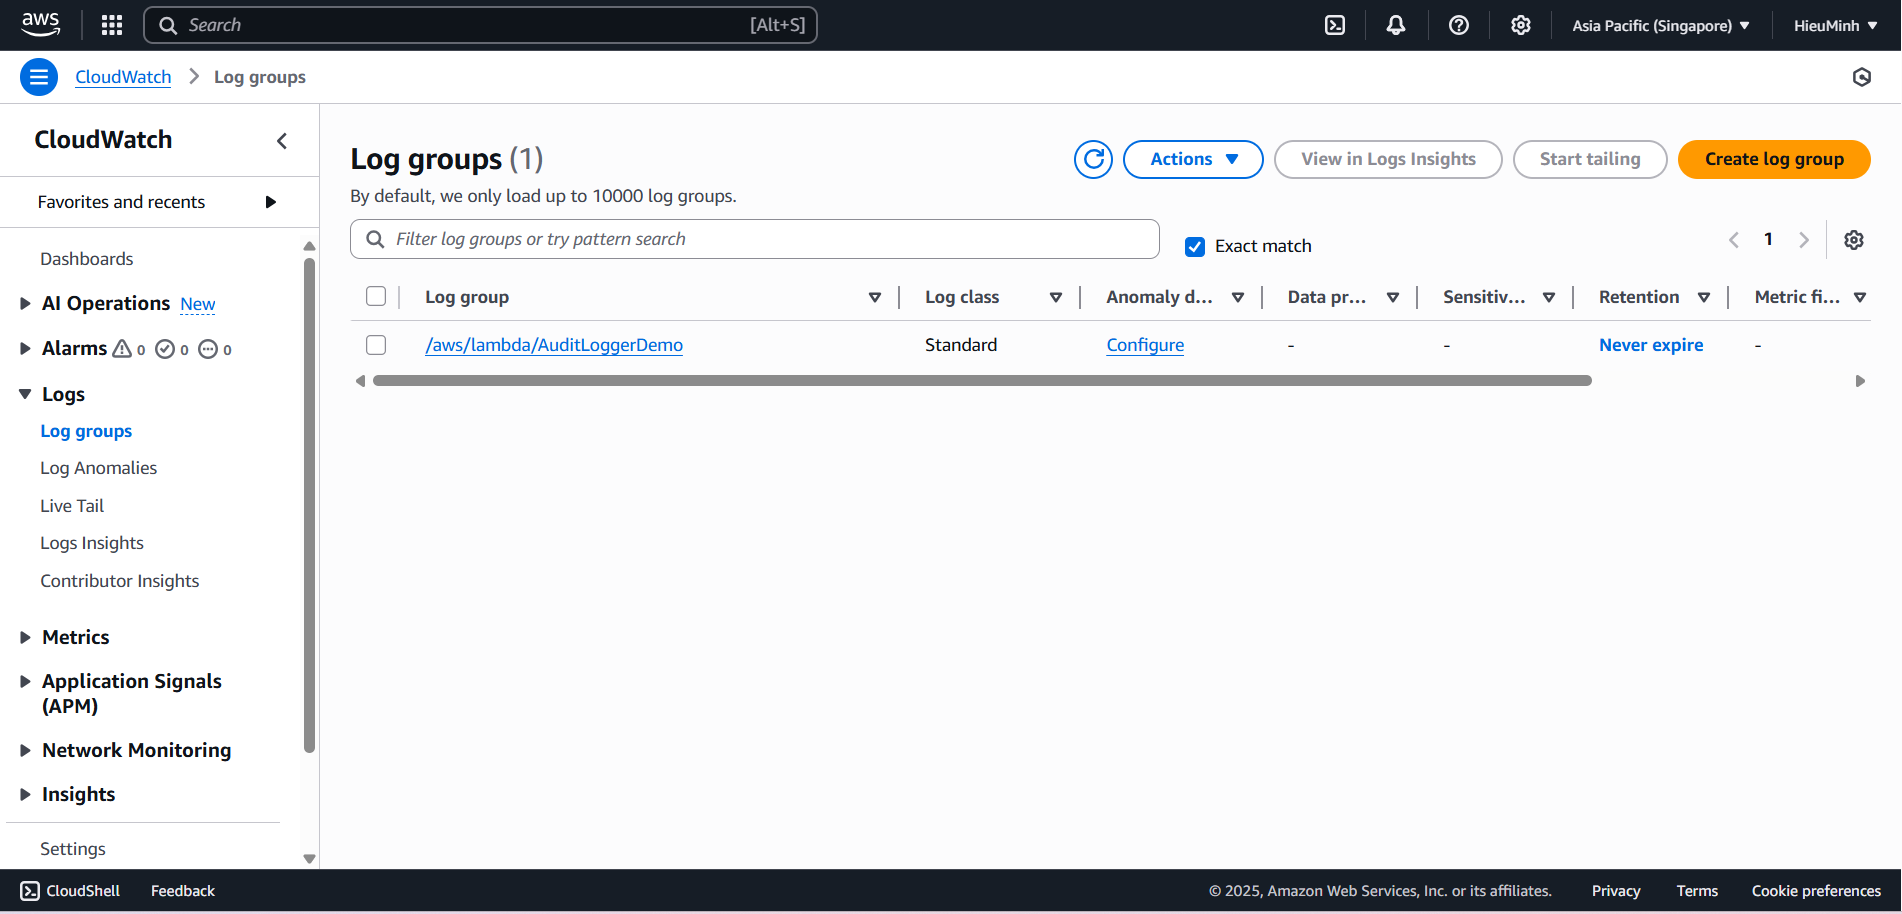Open the CloudShell icon in the top bar
Image resolution: width=1902 pixels, height=914 pixels.
(x=1335, y=25)
